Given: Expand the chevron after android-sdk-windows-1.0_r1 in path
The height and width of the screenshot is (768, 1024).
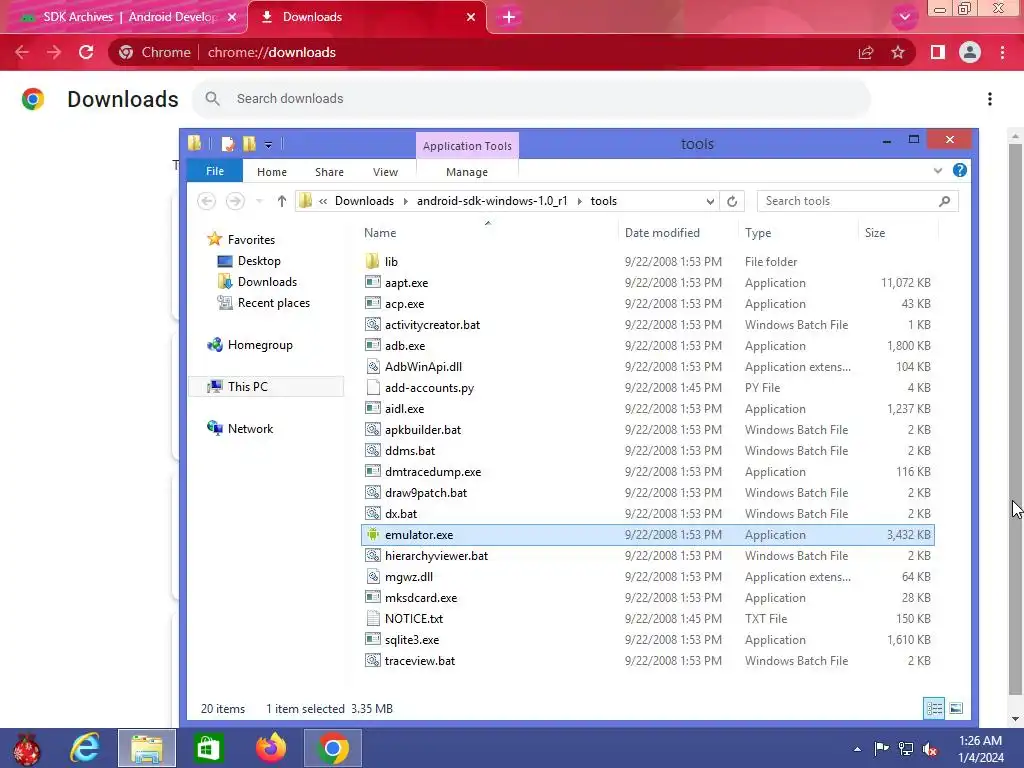Looking at the screenshot, I should pos(579,201).
